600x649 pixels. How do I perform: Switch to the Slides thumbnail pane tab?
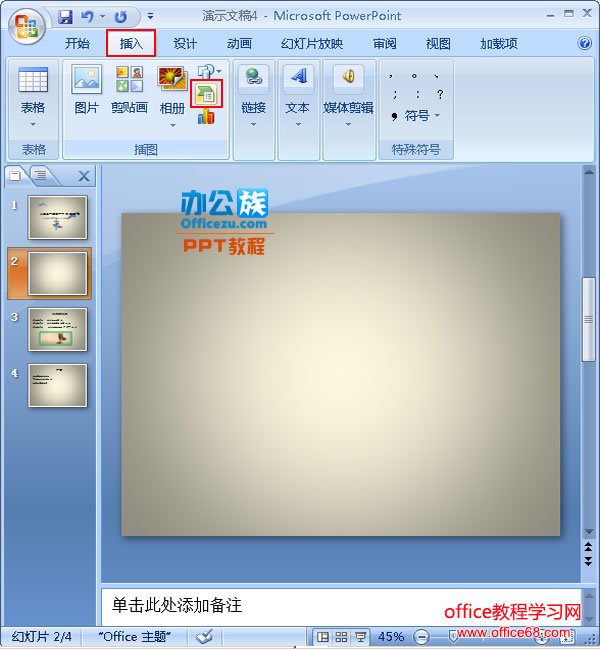pos(15,176)
